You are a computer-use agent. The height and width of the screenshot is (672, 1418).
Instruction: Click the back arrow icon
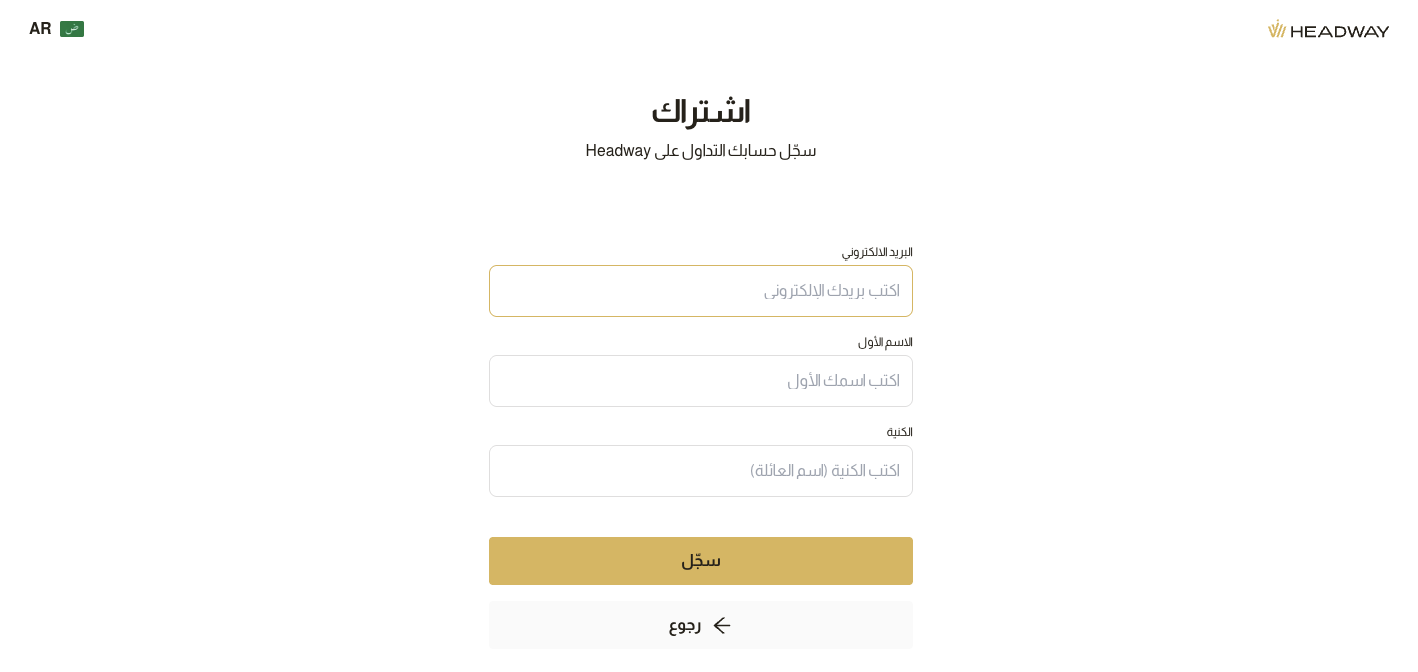pyautogui.click(x=722, y=625)
